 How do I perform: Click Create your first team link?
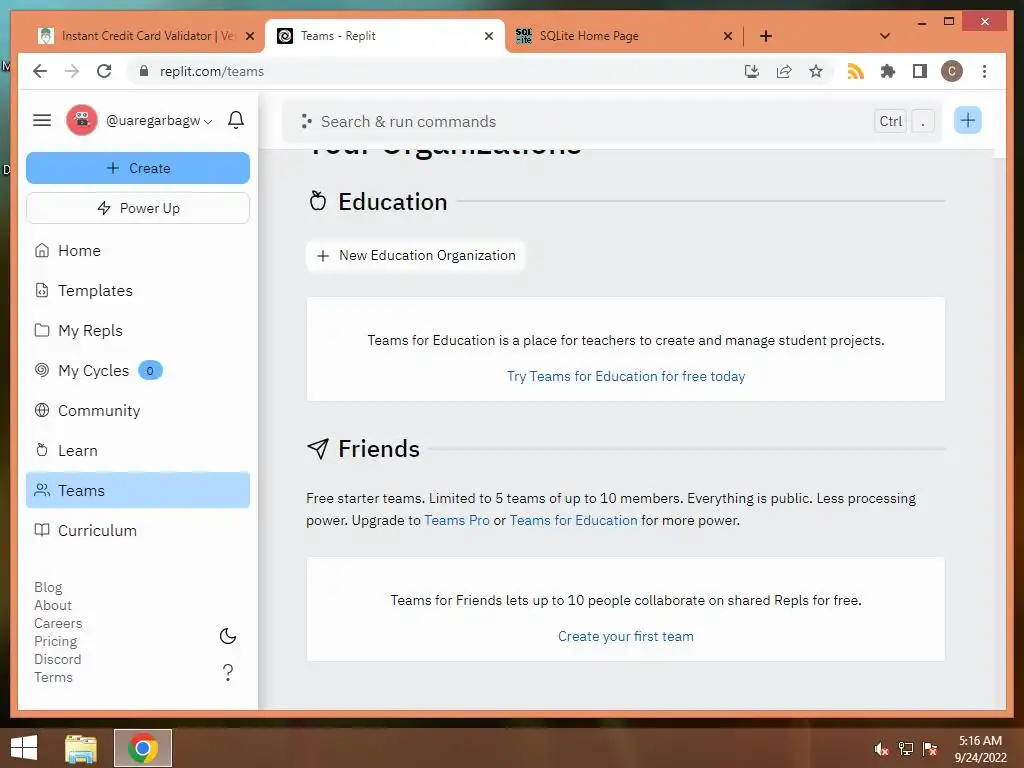tap(626, 636)
